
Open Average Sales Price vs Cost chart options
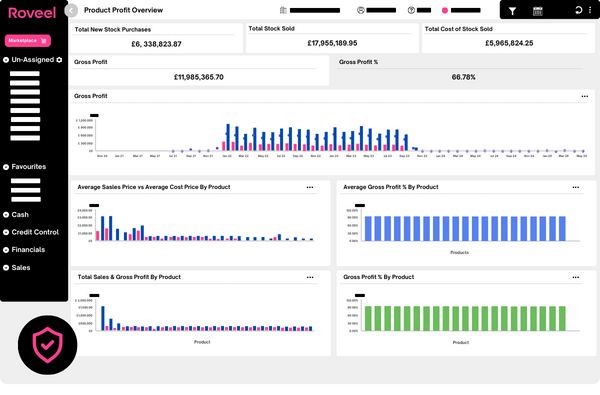tap(310, 188)
